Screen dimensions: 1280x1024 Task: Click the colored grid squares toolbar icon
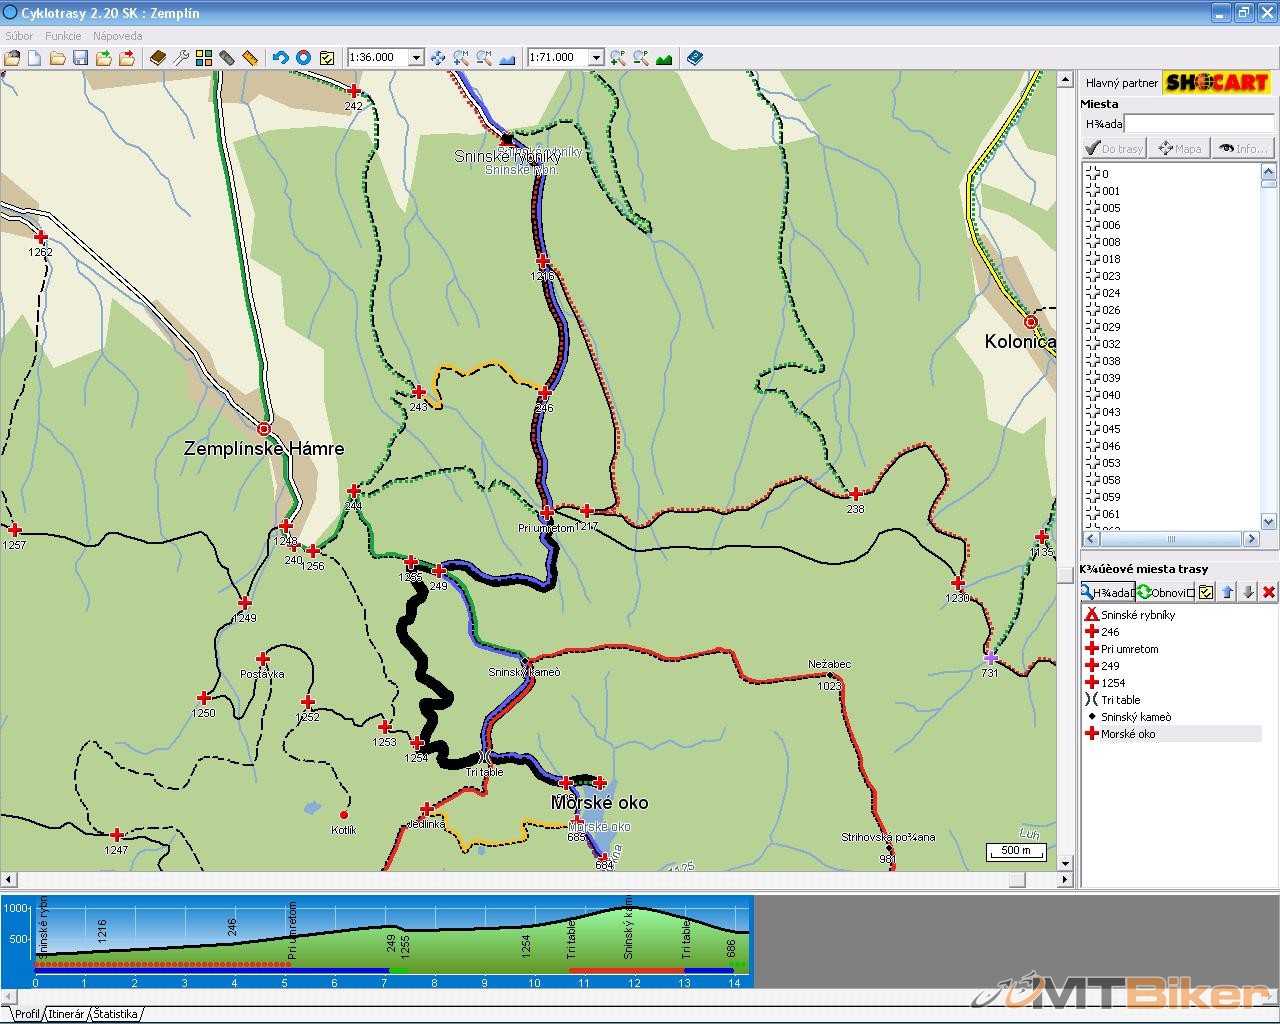(x=204, y=58)
